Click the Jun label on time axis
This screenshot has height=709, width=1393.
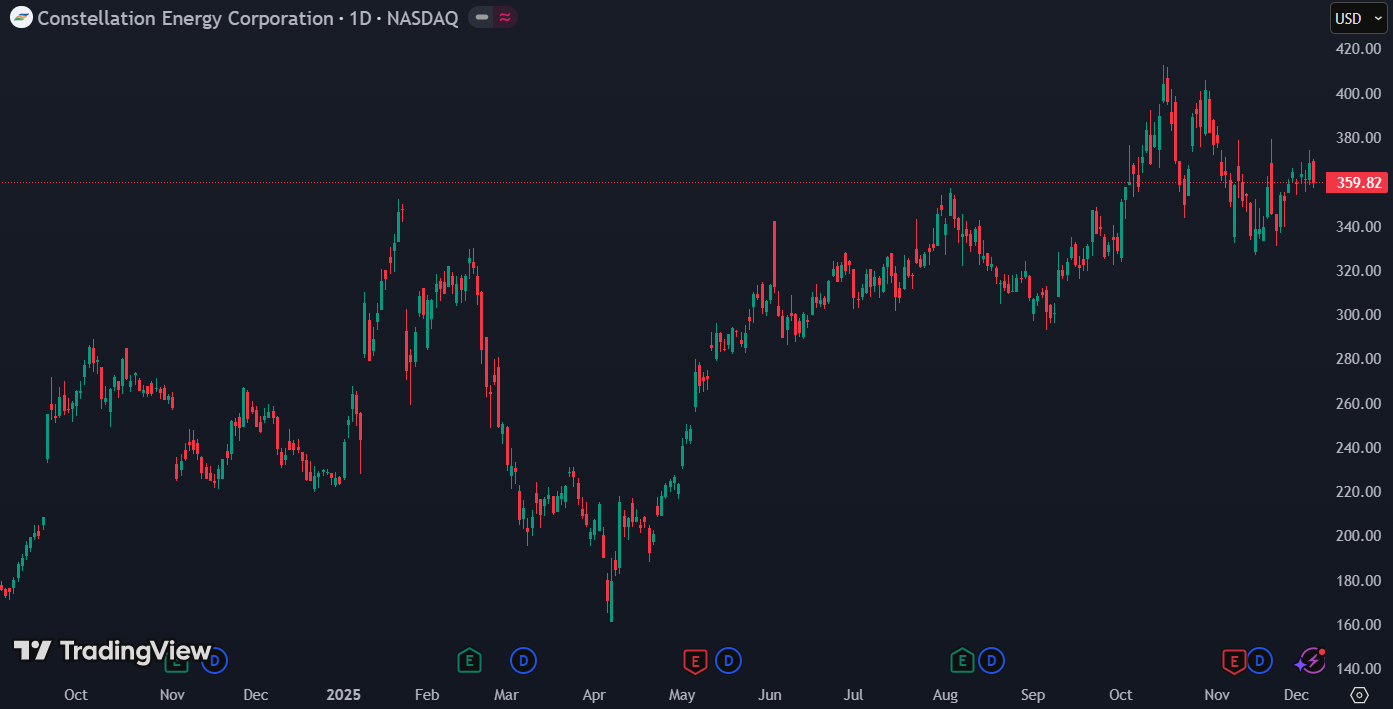pos(770,695)
